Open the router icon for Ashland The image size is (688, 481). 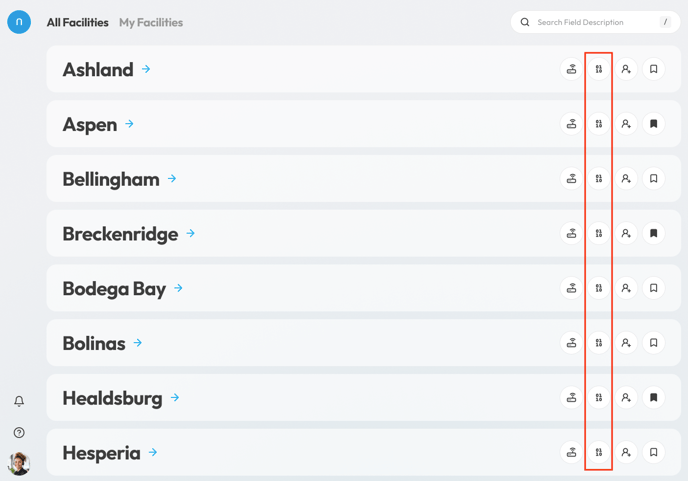click(x=571, y=69)
